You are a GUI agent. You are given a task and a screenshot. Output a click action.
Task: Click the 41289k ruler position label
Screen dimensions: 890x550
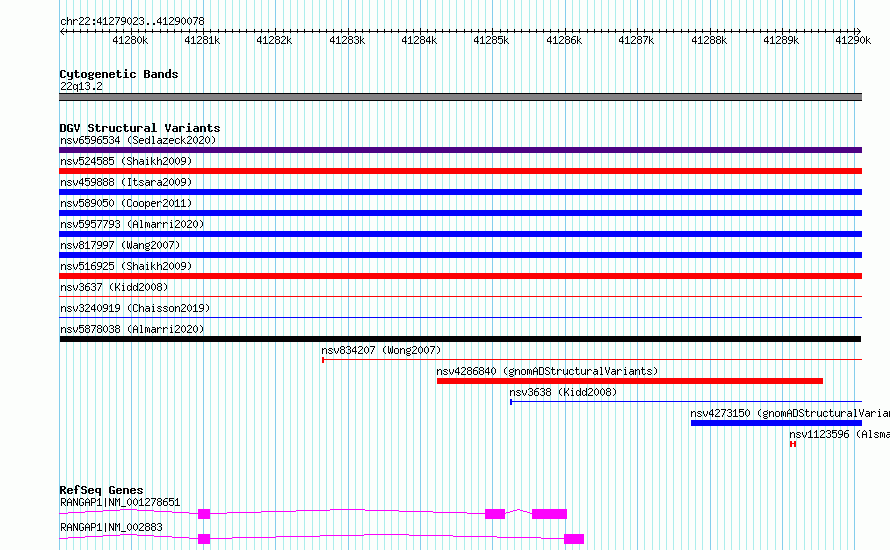(x=780, y=40)
